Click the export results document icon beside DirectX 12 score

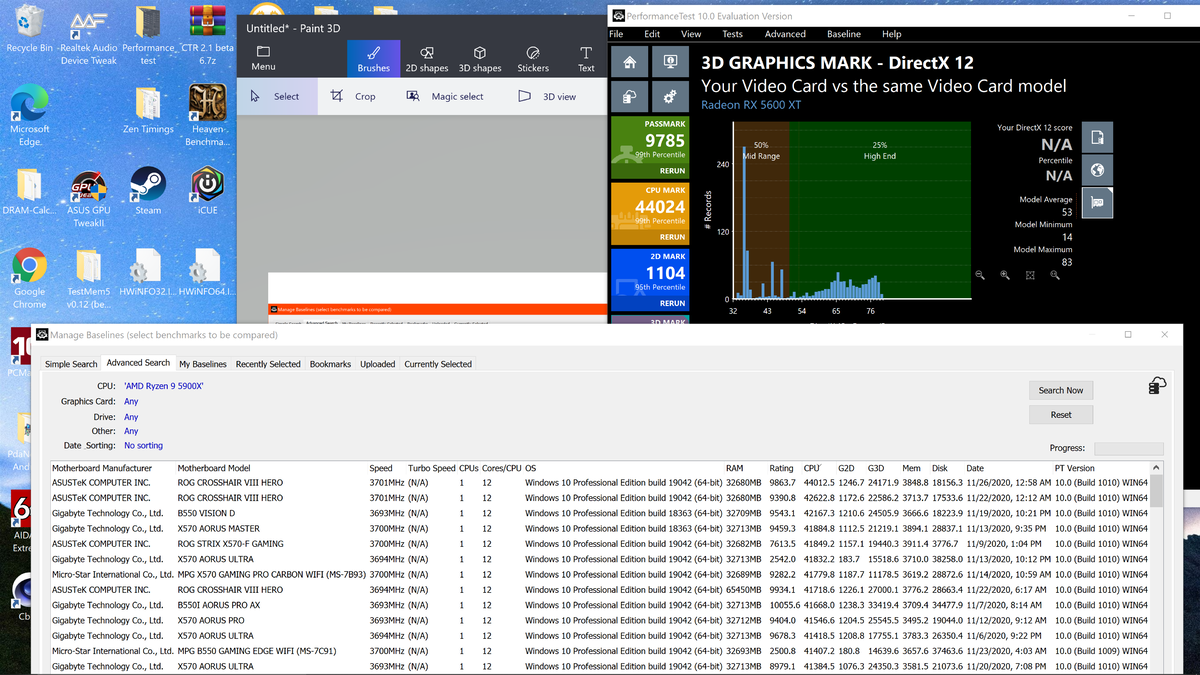coord(1097,137)
